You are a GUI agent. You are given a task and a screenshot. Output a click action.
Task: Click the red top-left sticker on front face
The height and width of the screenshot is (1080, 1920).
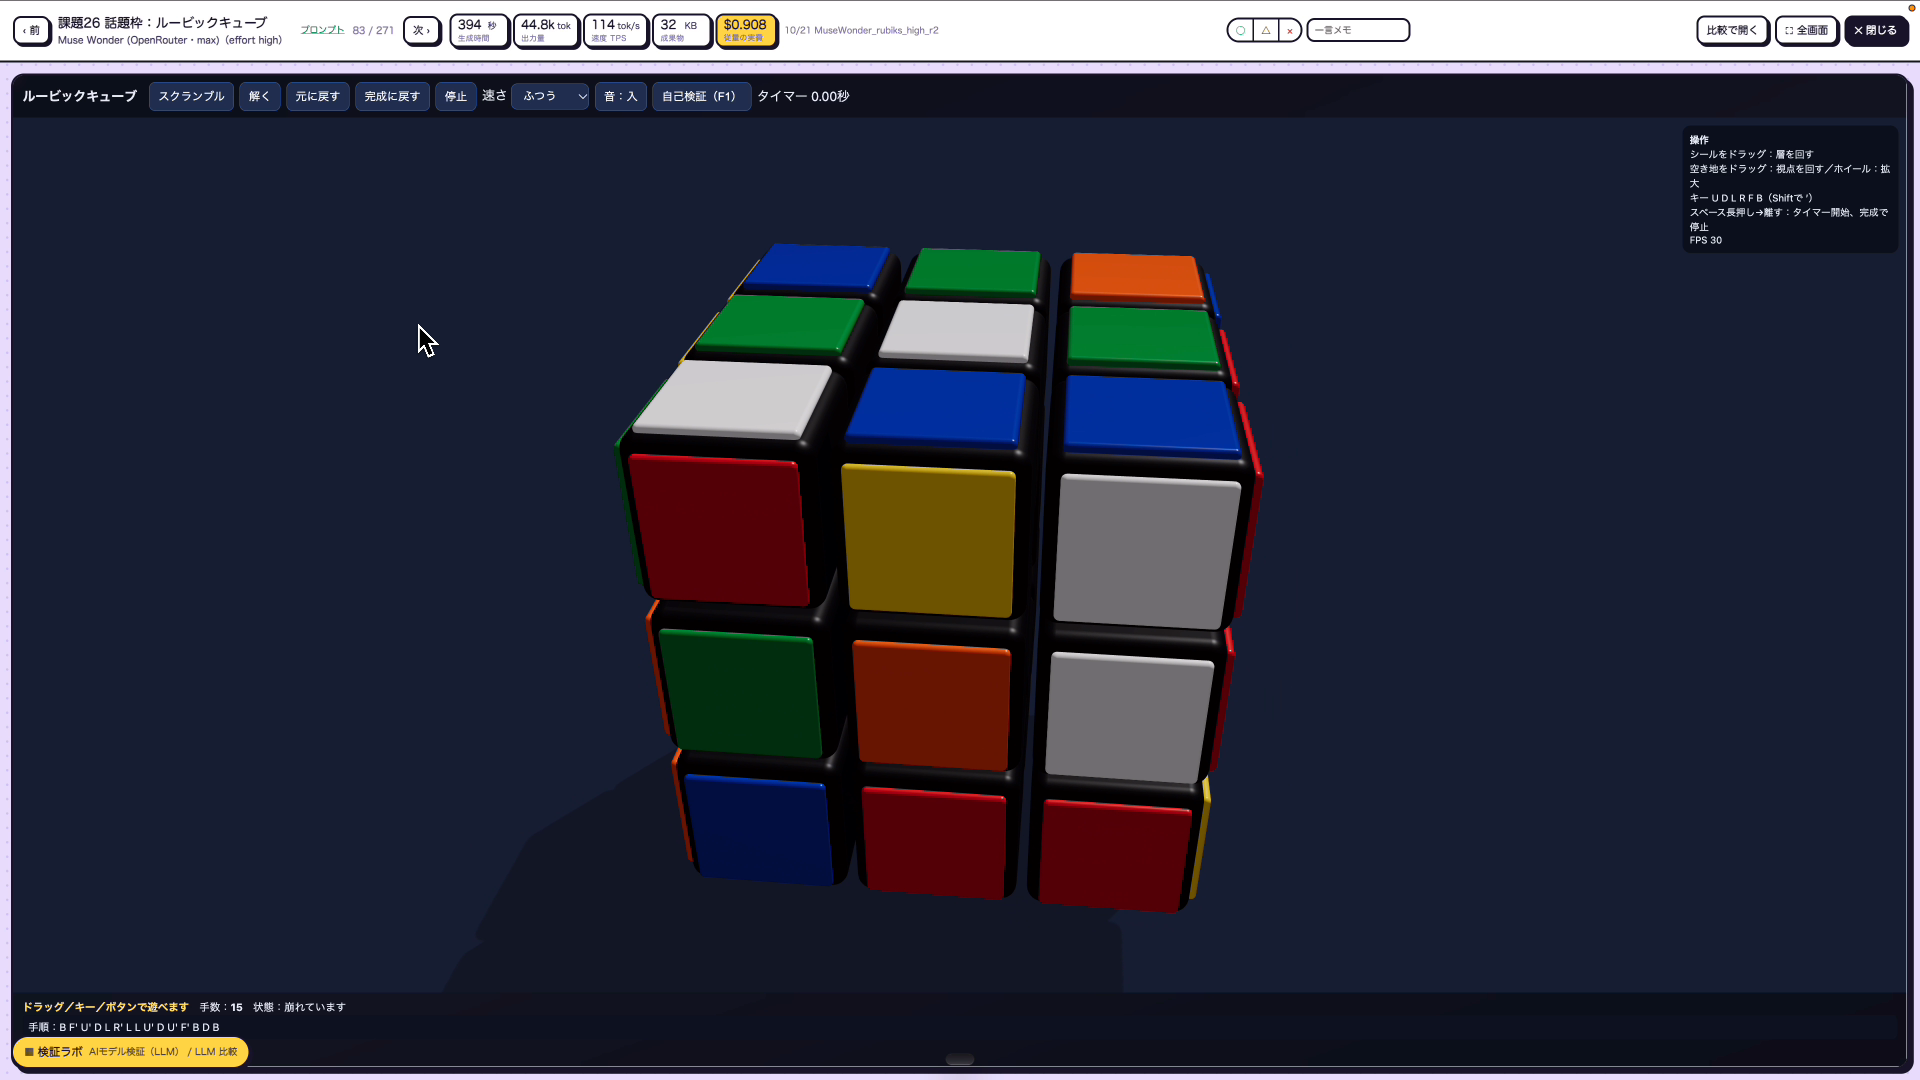(x=718, y=529)
